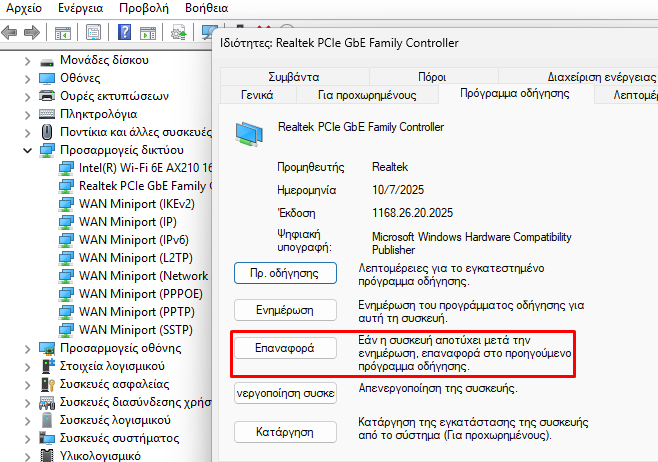Screen dimensions: 658x462
Task: Click the Κατάργηση uninstall button
Action: tap(285, 432)
